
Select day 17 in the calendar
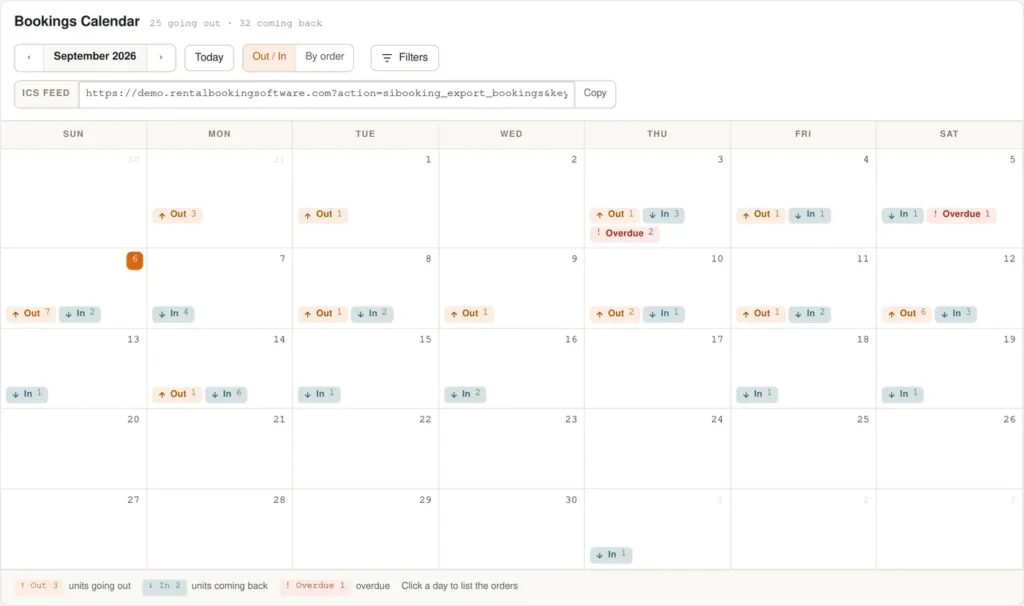tap(657, 369)
